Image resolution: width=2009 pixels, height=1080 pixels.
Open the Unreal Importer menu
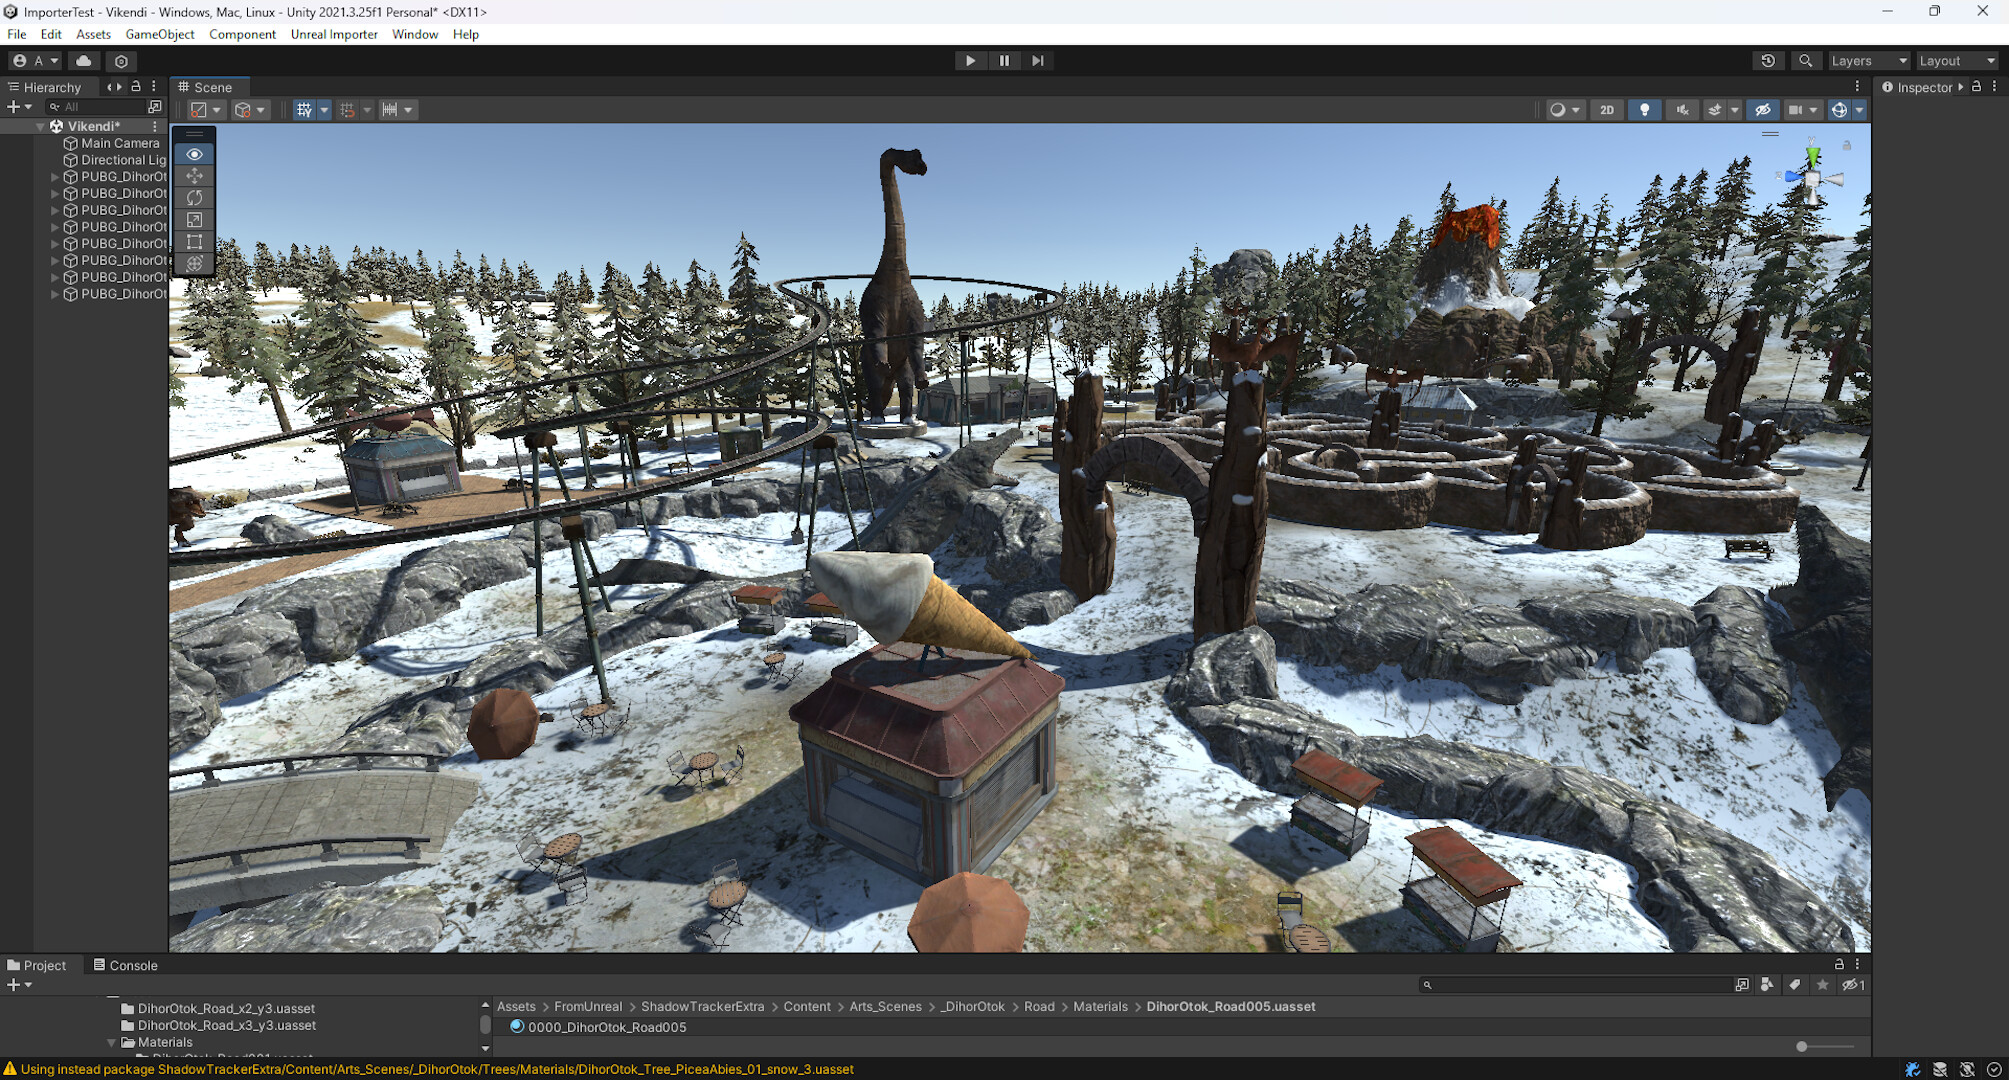pyautogui.click(x=333, y=34)
